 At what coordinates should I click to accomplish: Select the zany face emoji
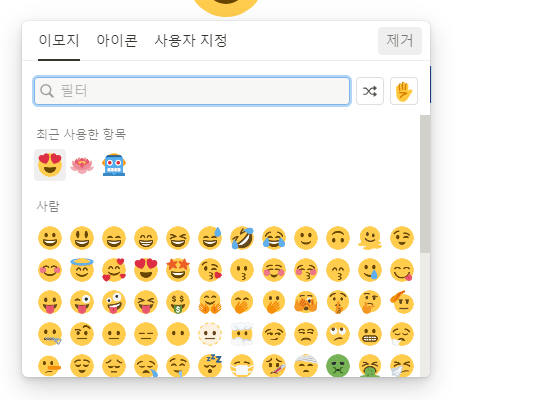click(x=114, y=302)
